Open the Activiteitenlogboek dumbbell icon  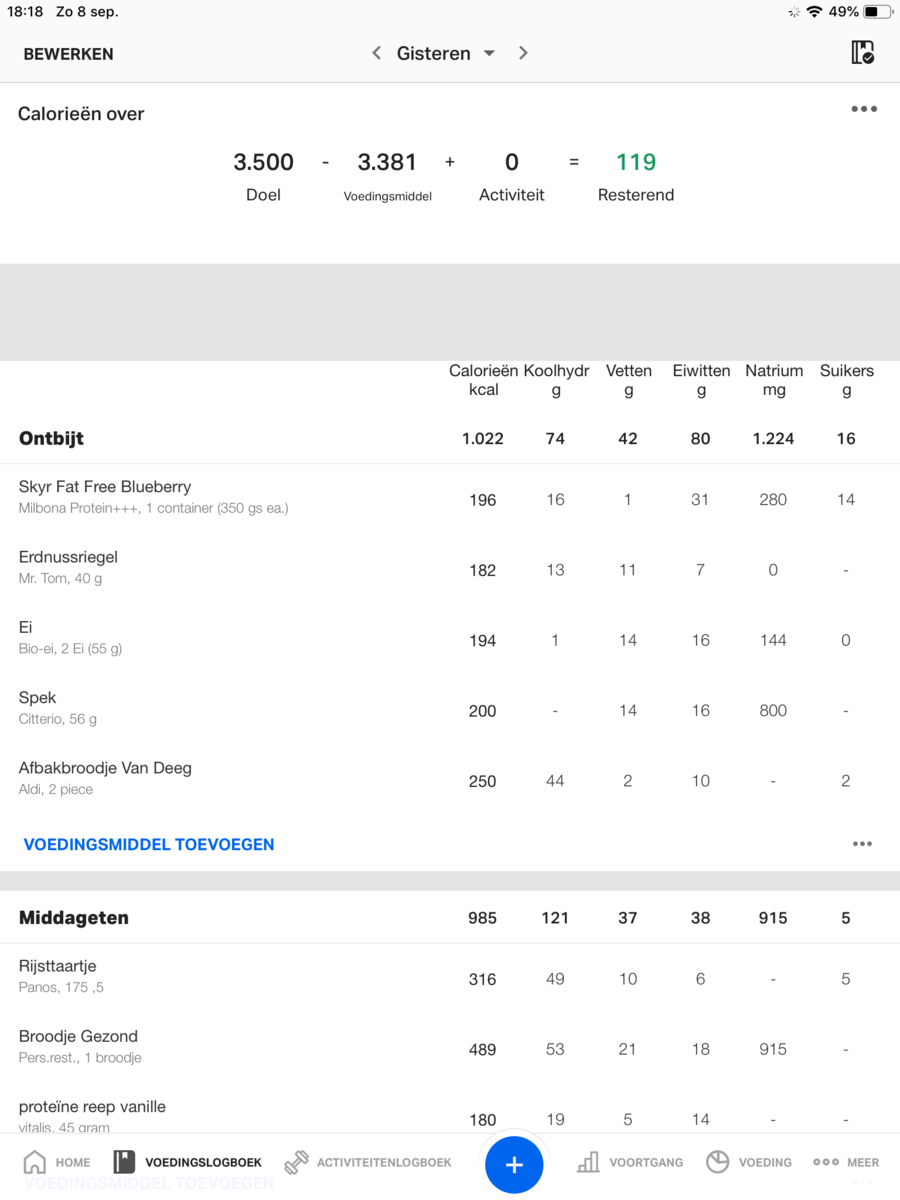coord(296,1162)
